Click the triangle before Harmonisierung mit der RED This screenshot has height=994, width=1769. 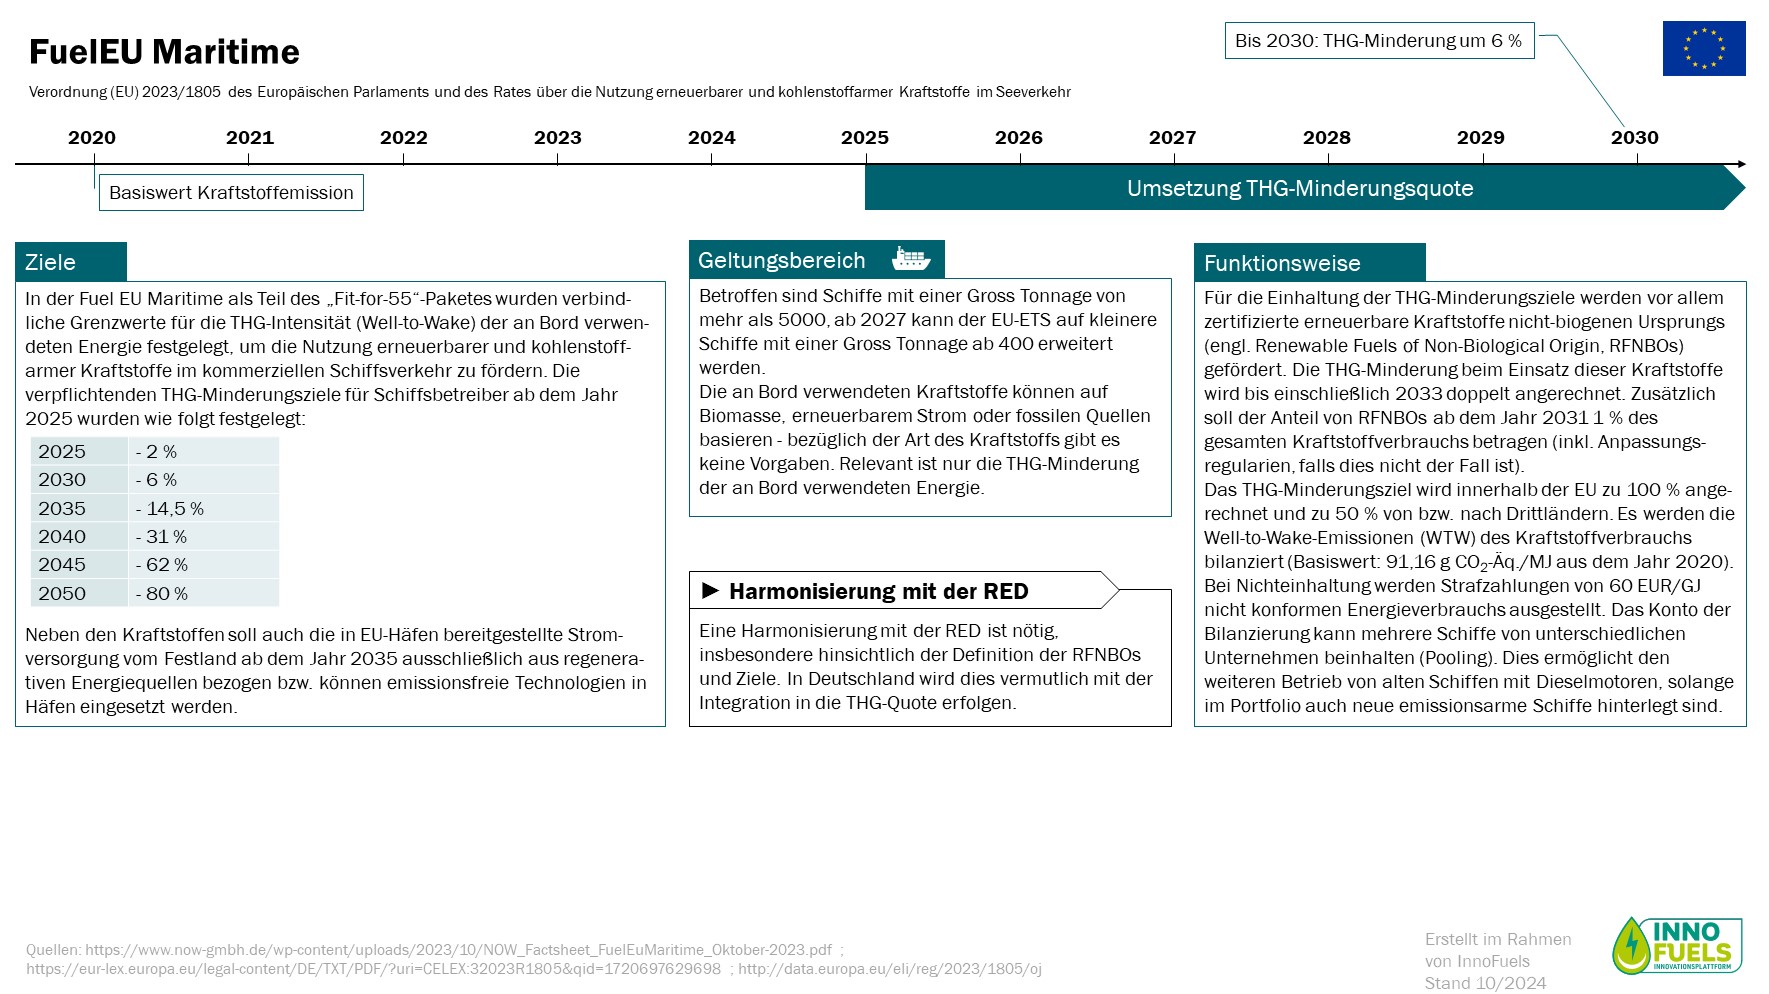[x=711, y=591]
